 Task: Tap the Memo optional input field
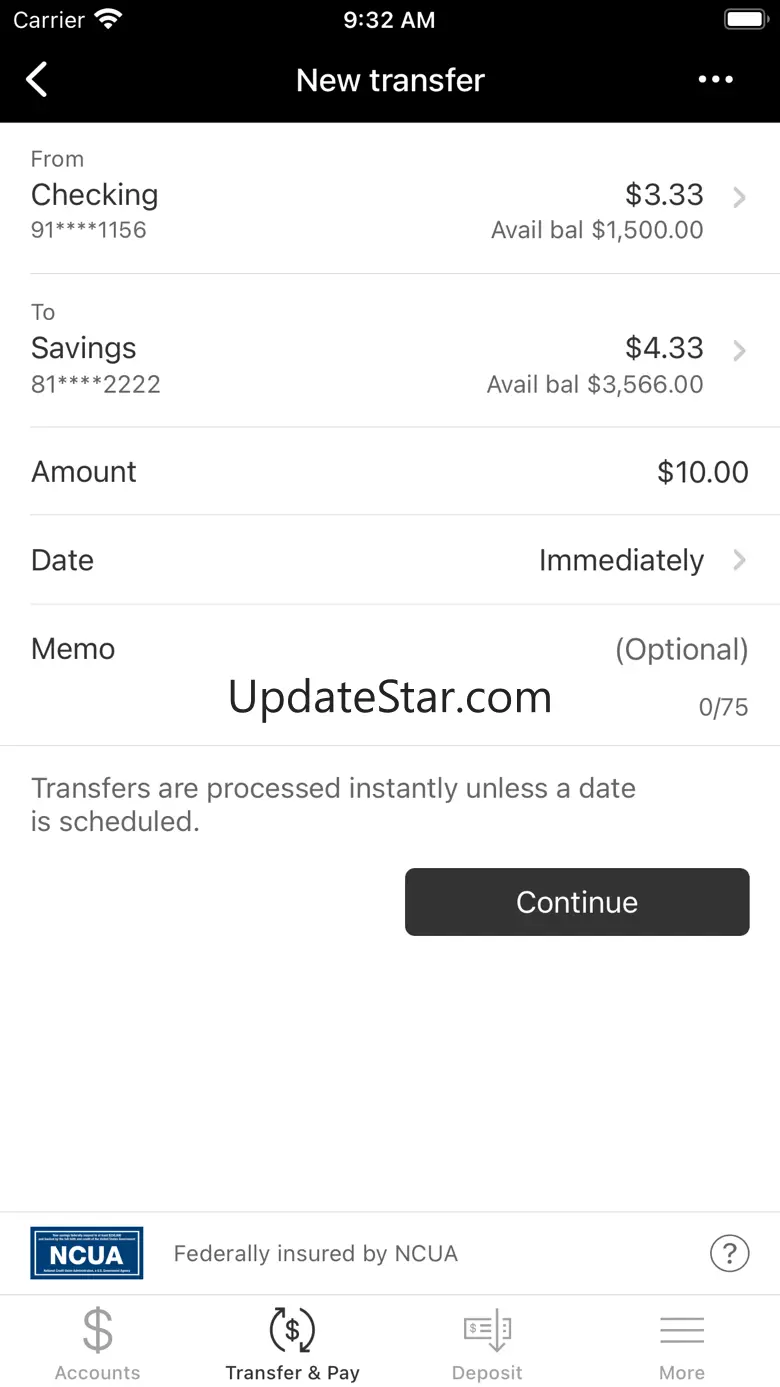pos(390,676)
